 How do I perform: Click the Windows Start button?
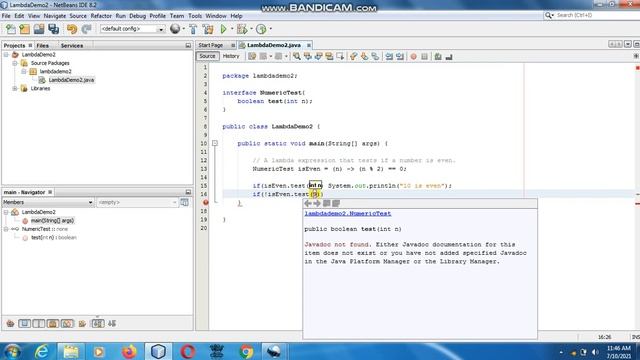(13, 351)
